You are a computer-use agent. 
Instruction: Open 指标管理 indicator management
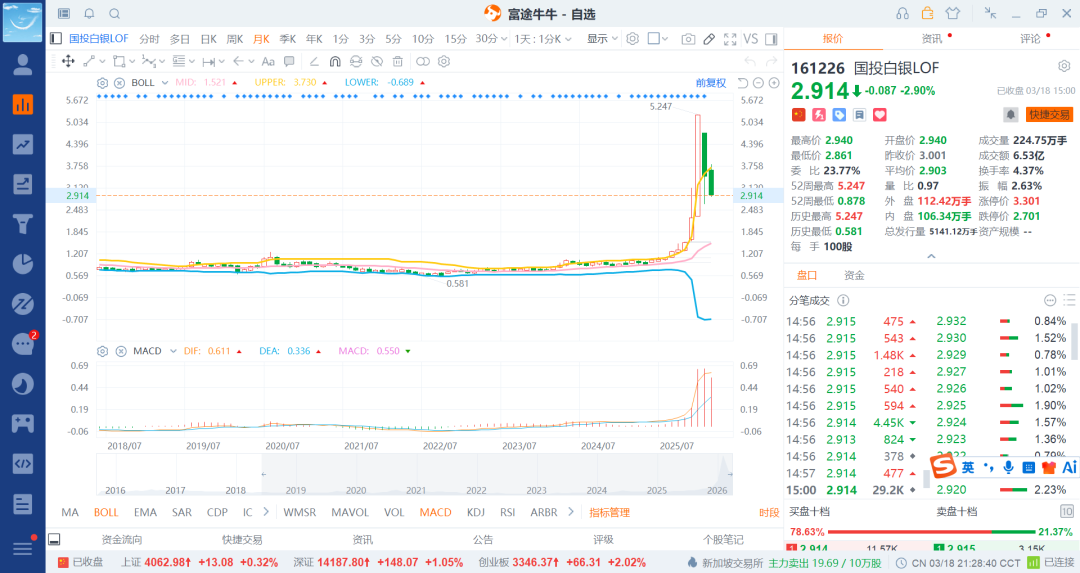coord(610,512)
